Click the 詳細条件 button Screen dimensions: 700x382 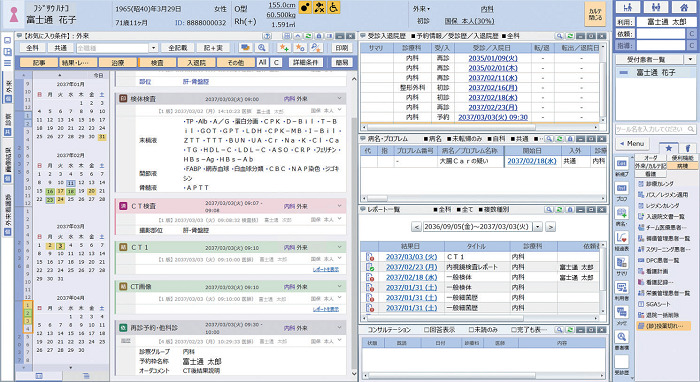(x=306, y=62)
